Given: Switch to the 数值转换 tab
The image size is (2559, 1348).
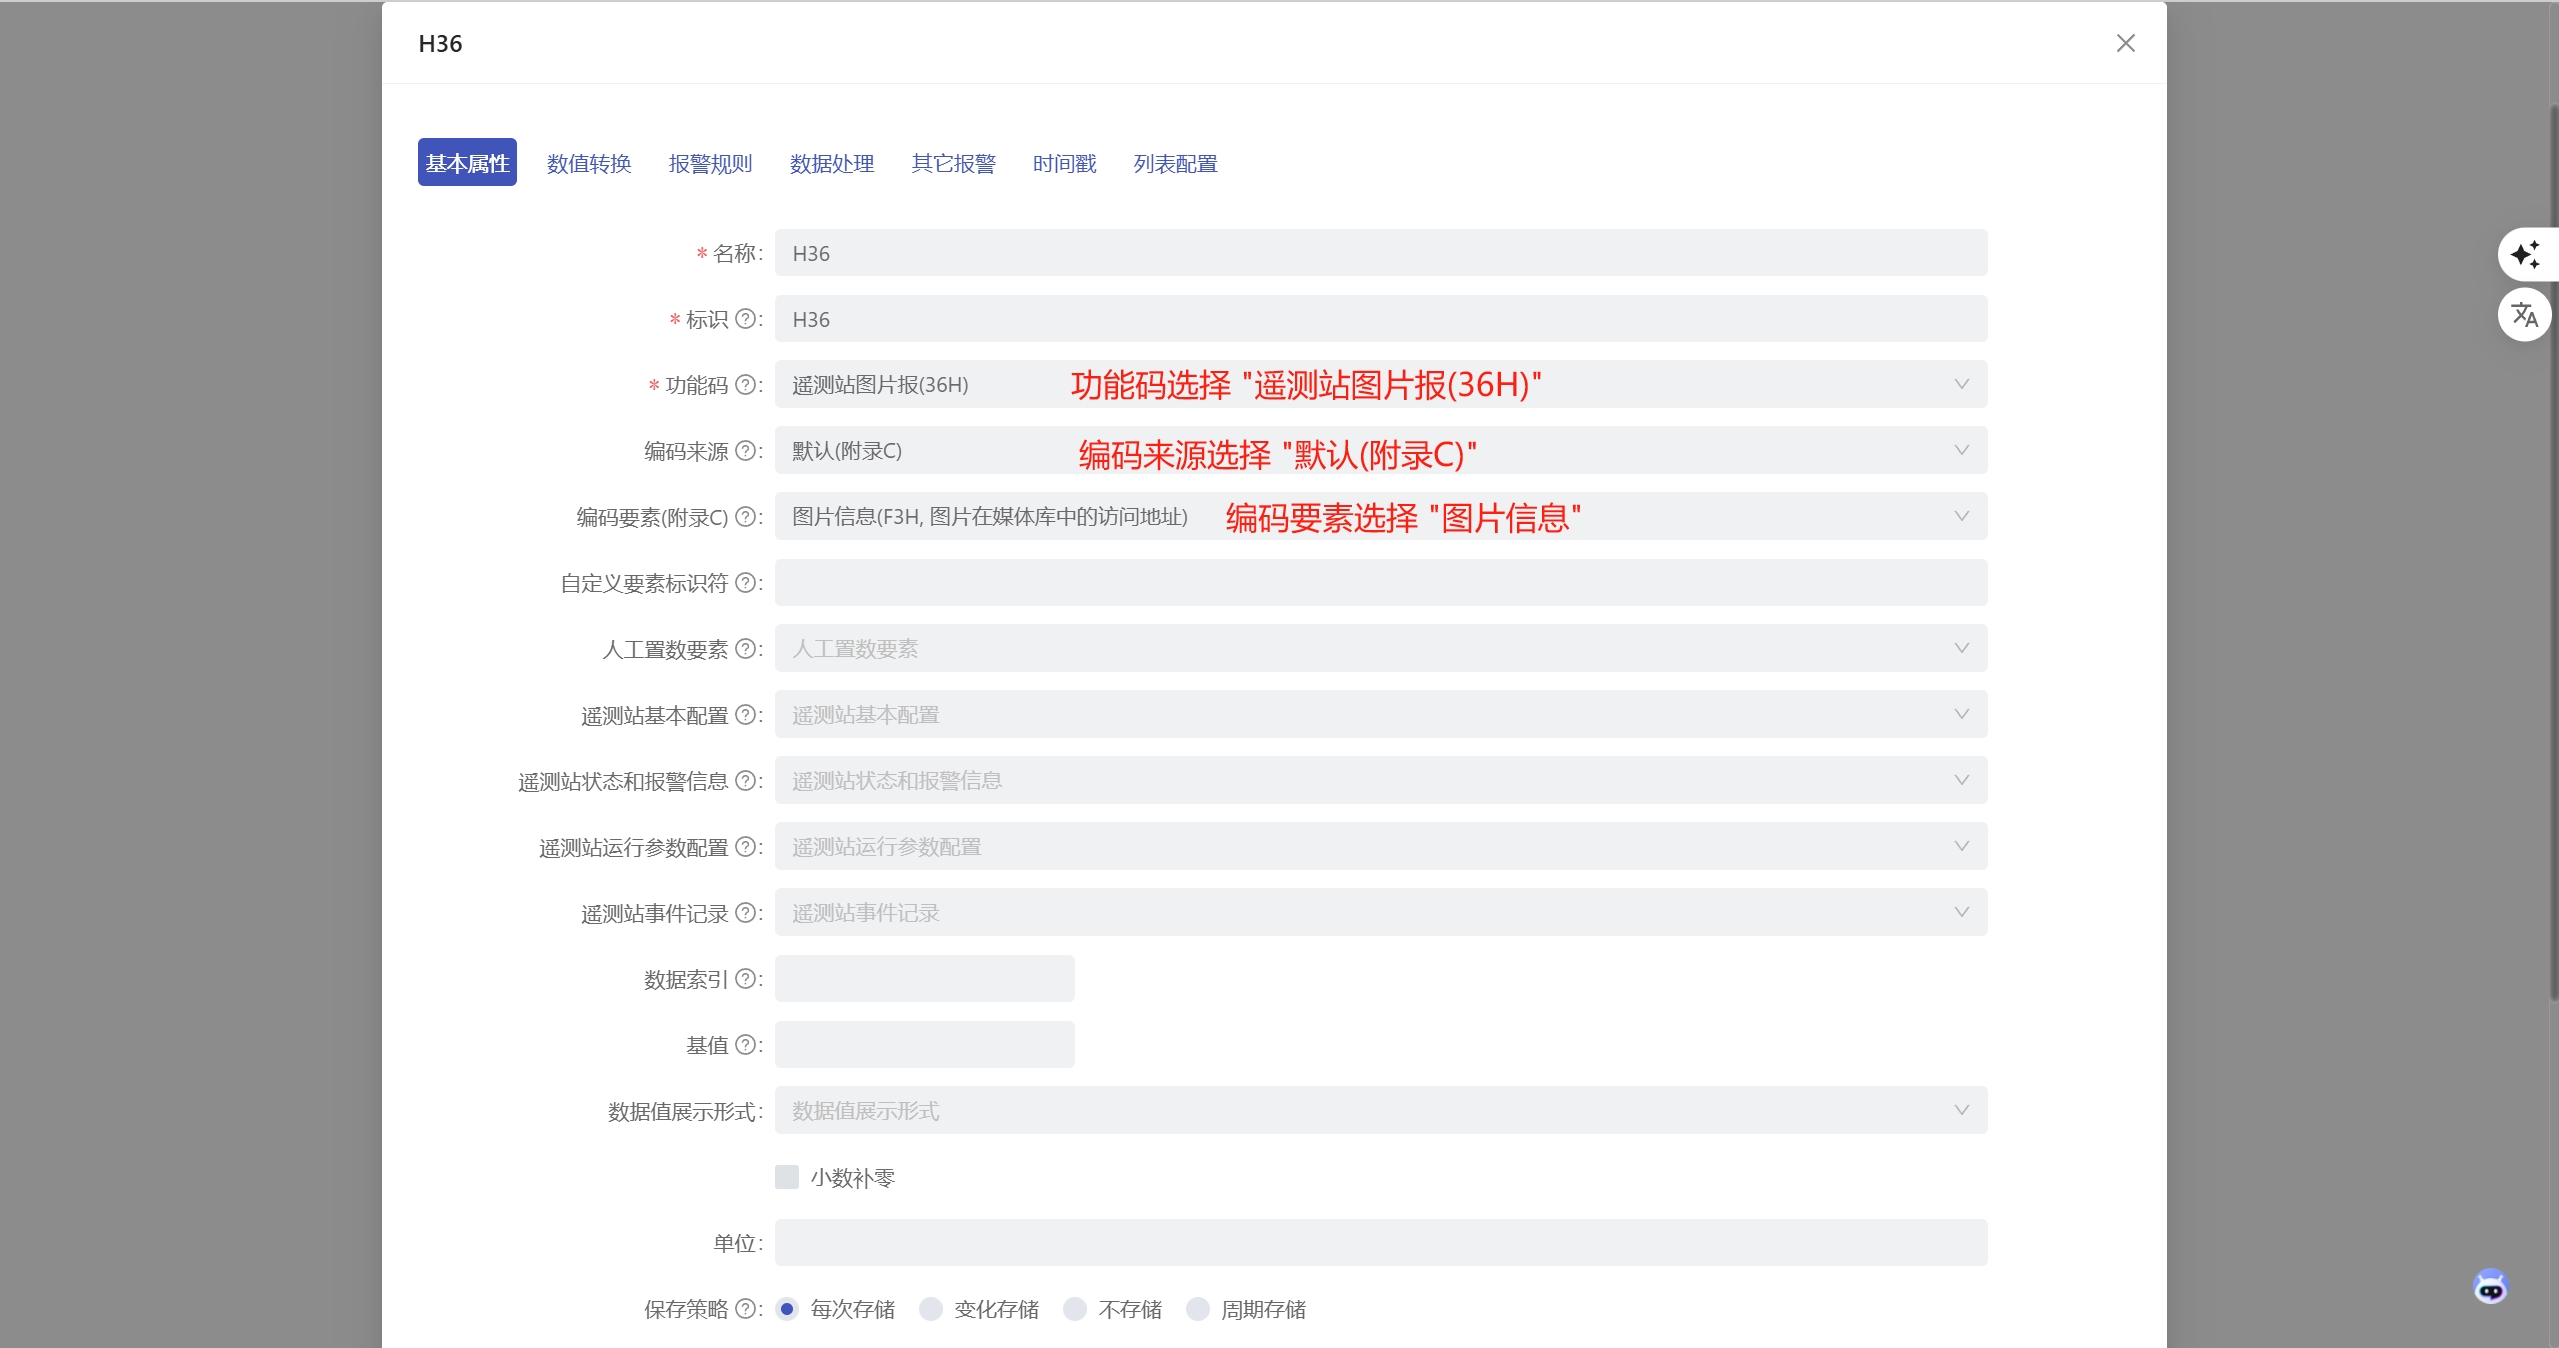Looking at the screenshot, I should pos(589,163).
